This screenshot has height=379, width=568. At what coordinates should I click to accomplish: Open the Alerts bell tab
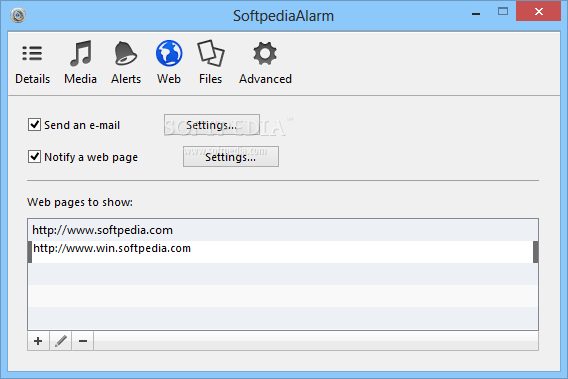coord(126,63)
